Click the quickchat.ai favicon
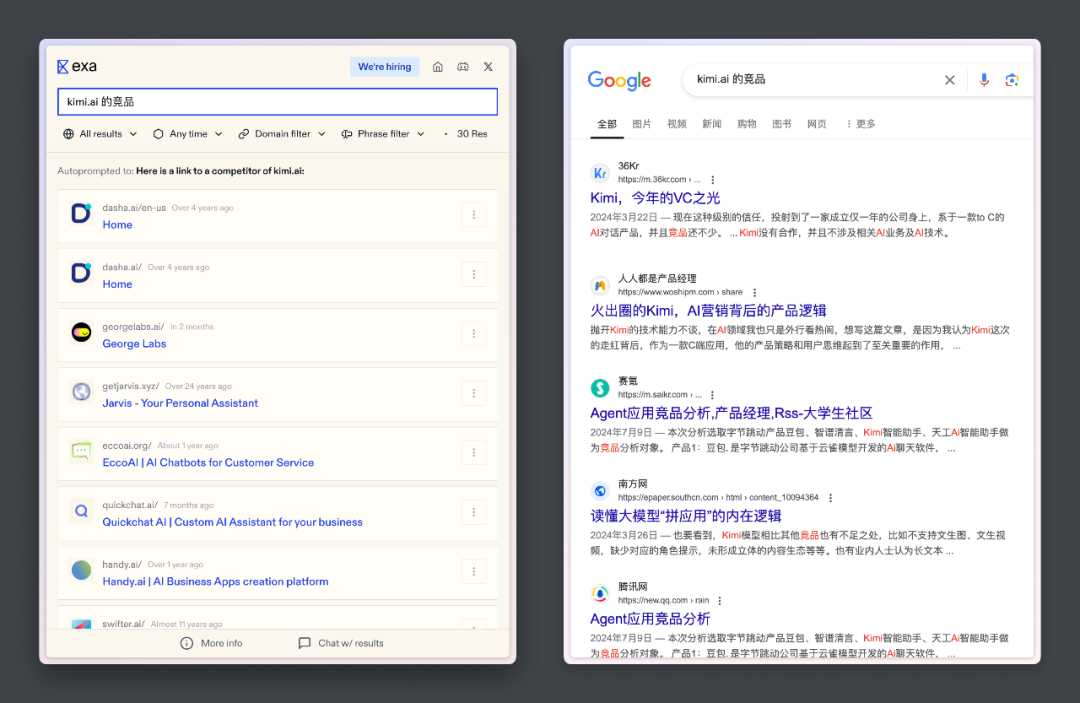The width and height of the screenshot is (1080, 703). point(81,511)
